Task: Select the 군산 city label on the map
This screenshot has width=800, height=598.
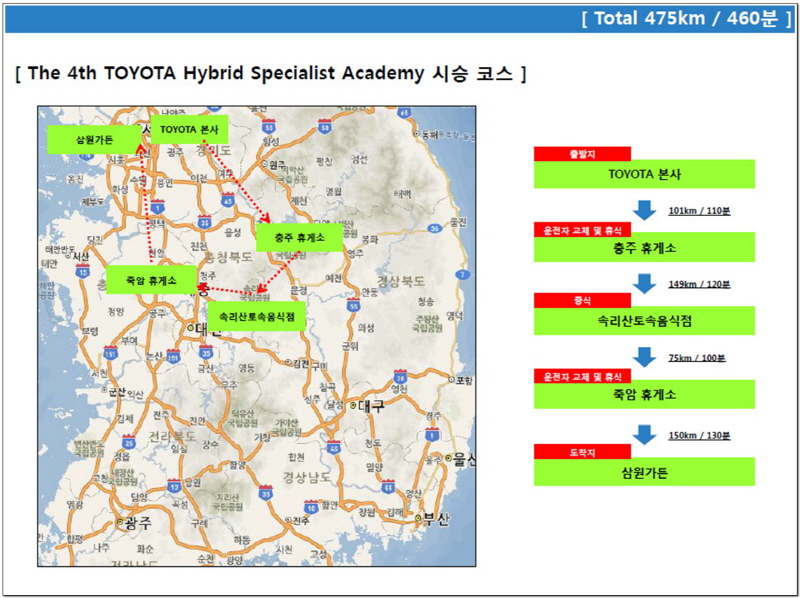Action: coord(117,390)
